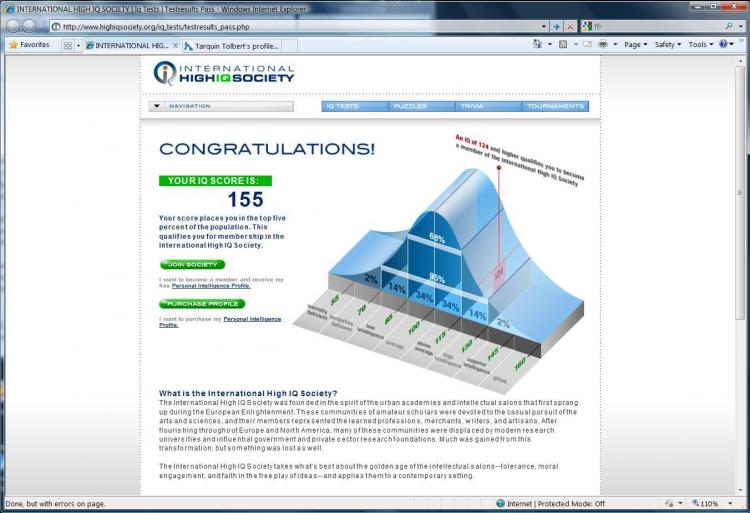Click the vertical page scrollbar thumb
The height and width of the screenshot is (513, 750).
pyautogui.click(x=740, y=193)
